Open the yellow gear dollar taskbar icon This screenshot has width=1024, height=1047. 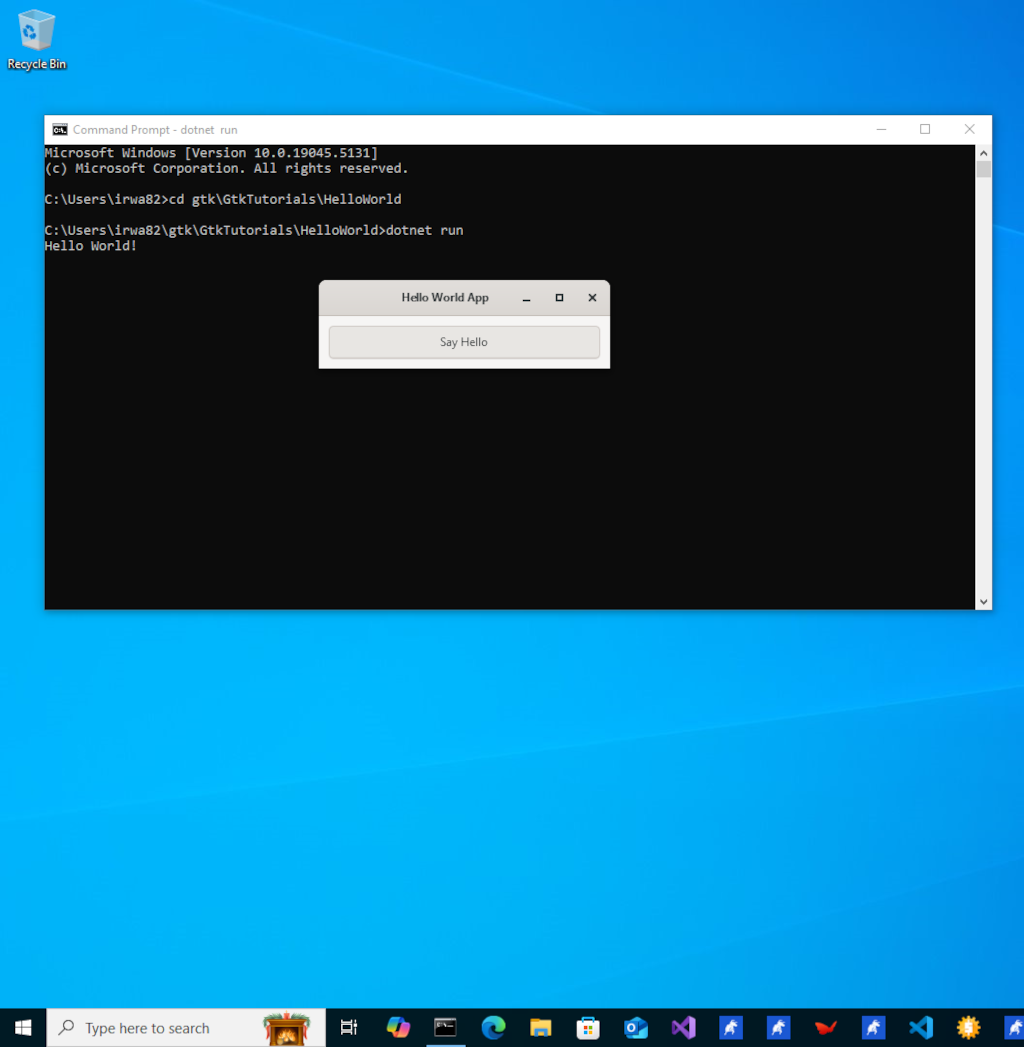(966, 1027)
